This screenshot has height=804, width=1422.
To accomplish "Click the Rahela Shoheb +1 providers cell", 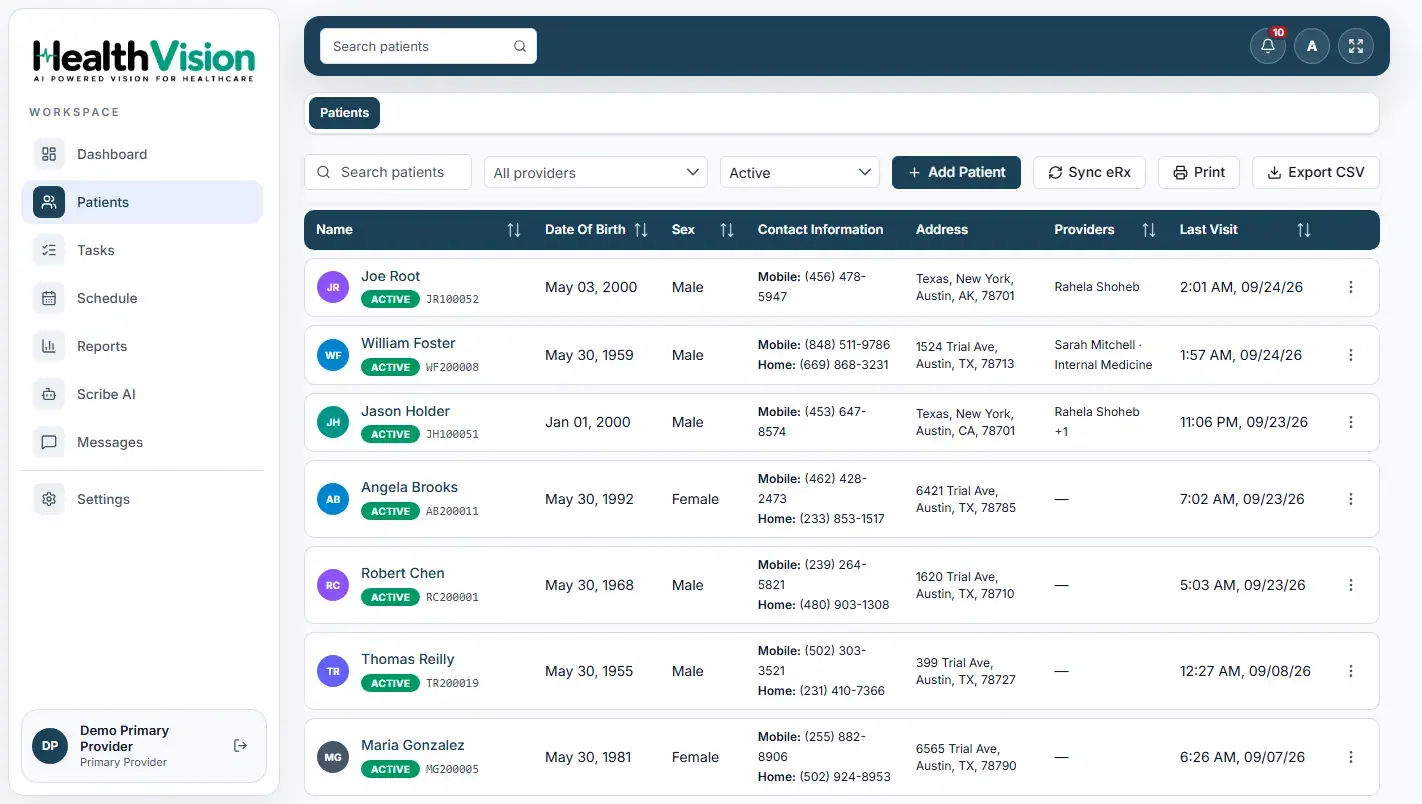I will tap(1097, 422).
